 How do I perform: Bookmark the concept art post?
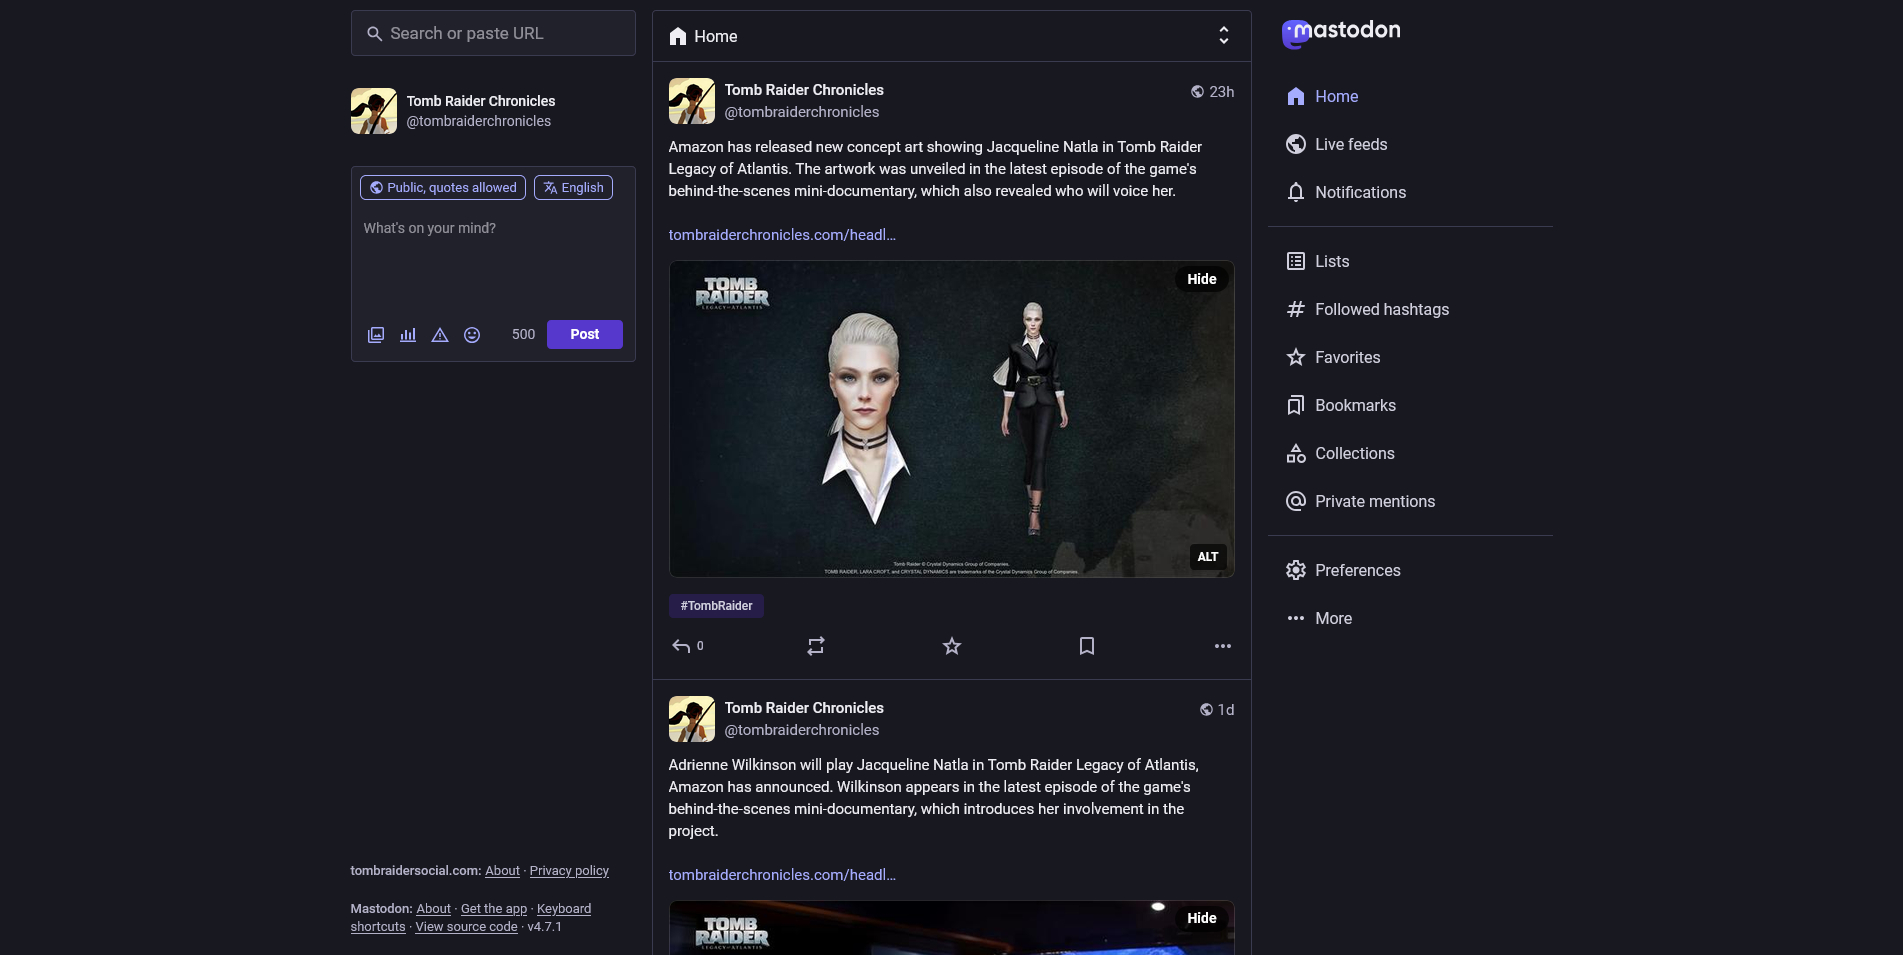click(1087, 646)
